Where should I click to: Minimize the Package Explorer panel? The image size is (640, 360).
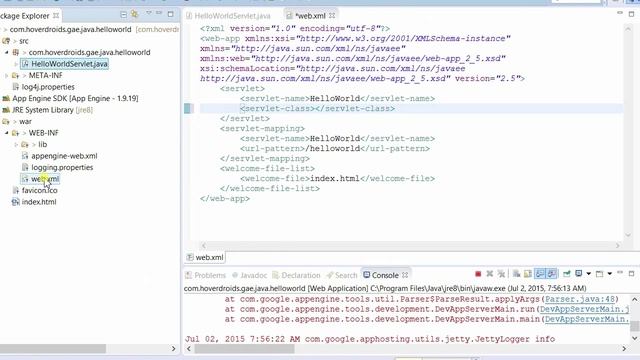tap(159, 13)
